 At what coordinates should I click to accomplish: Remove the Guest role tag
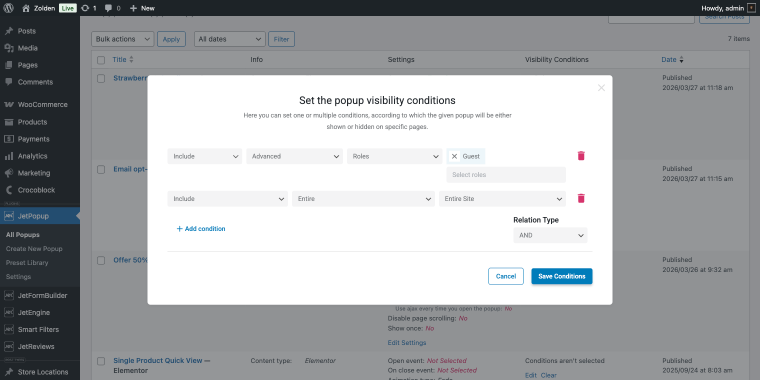point(454,156)
